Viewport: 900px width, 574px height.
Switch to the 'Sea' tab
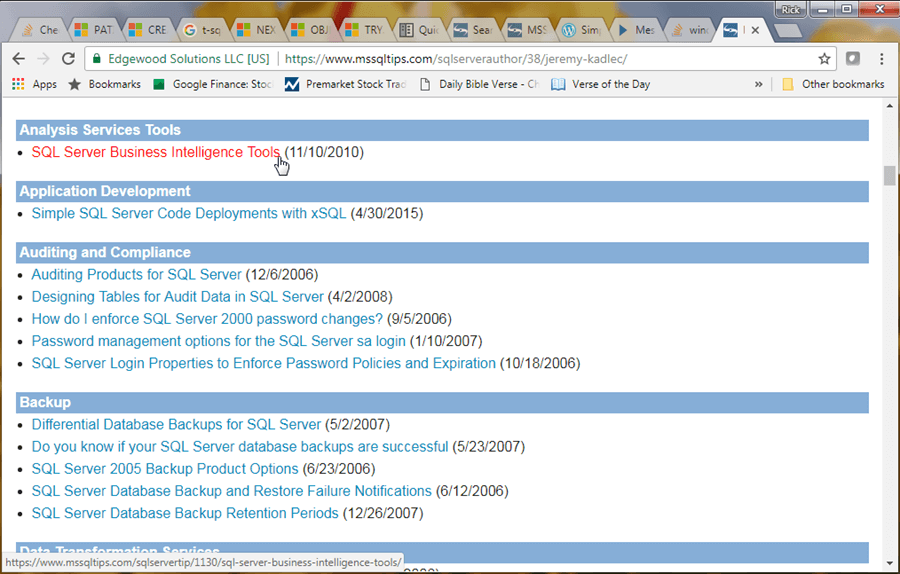[x=472, y=30]
